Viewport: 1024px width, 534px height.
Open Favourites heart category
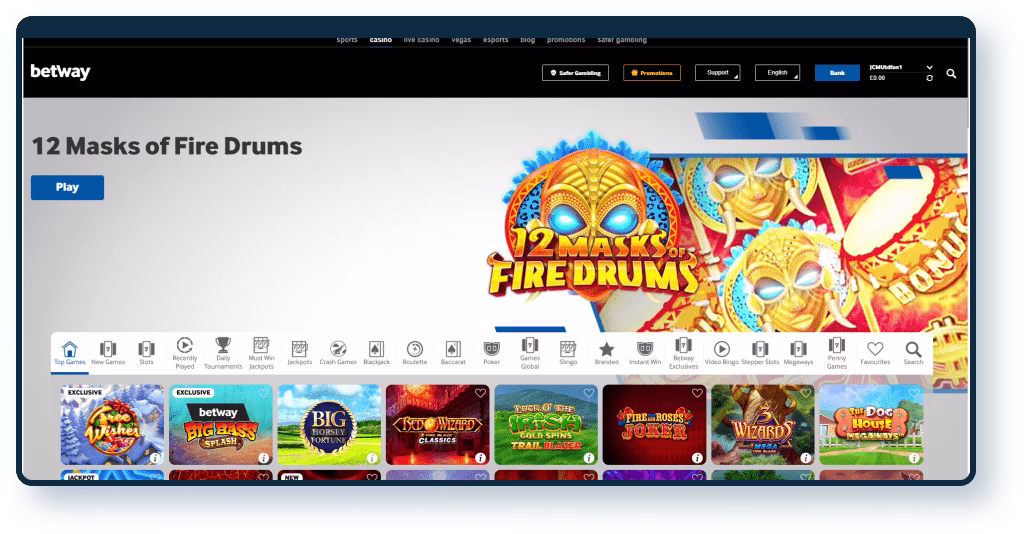[875, 353]
